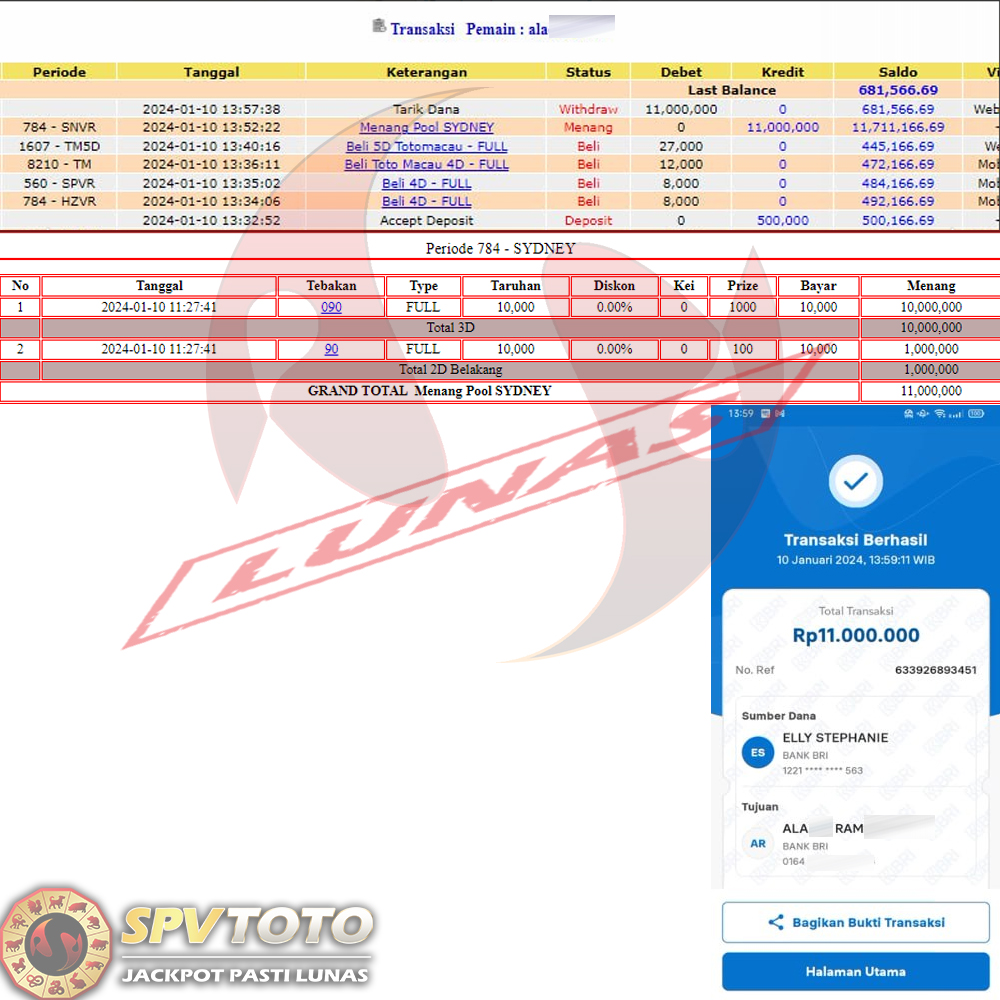Click the transaction icon beside Transaksi title

(379, 26)
